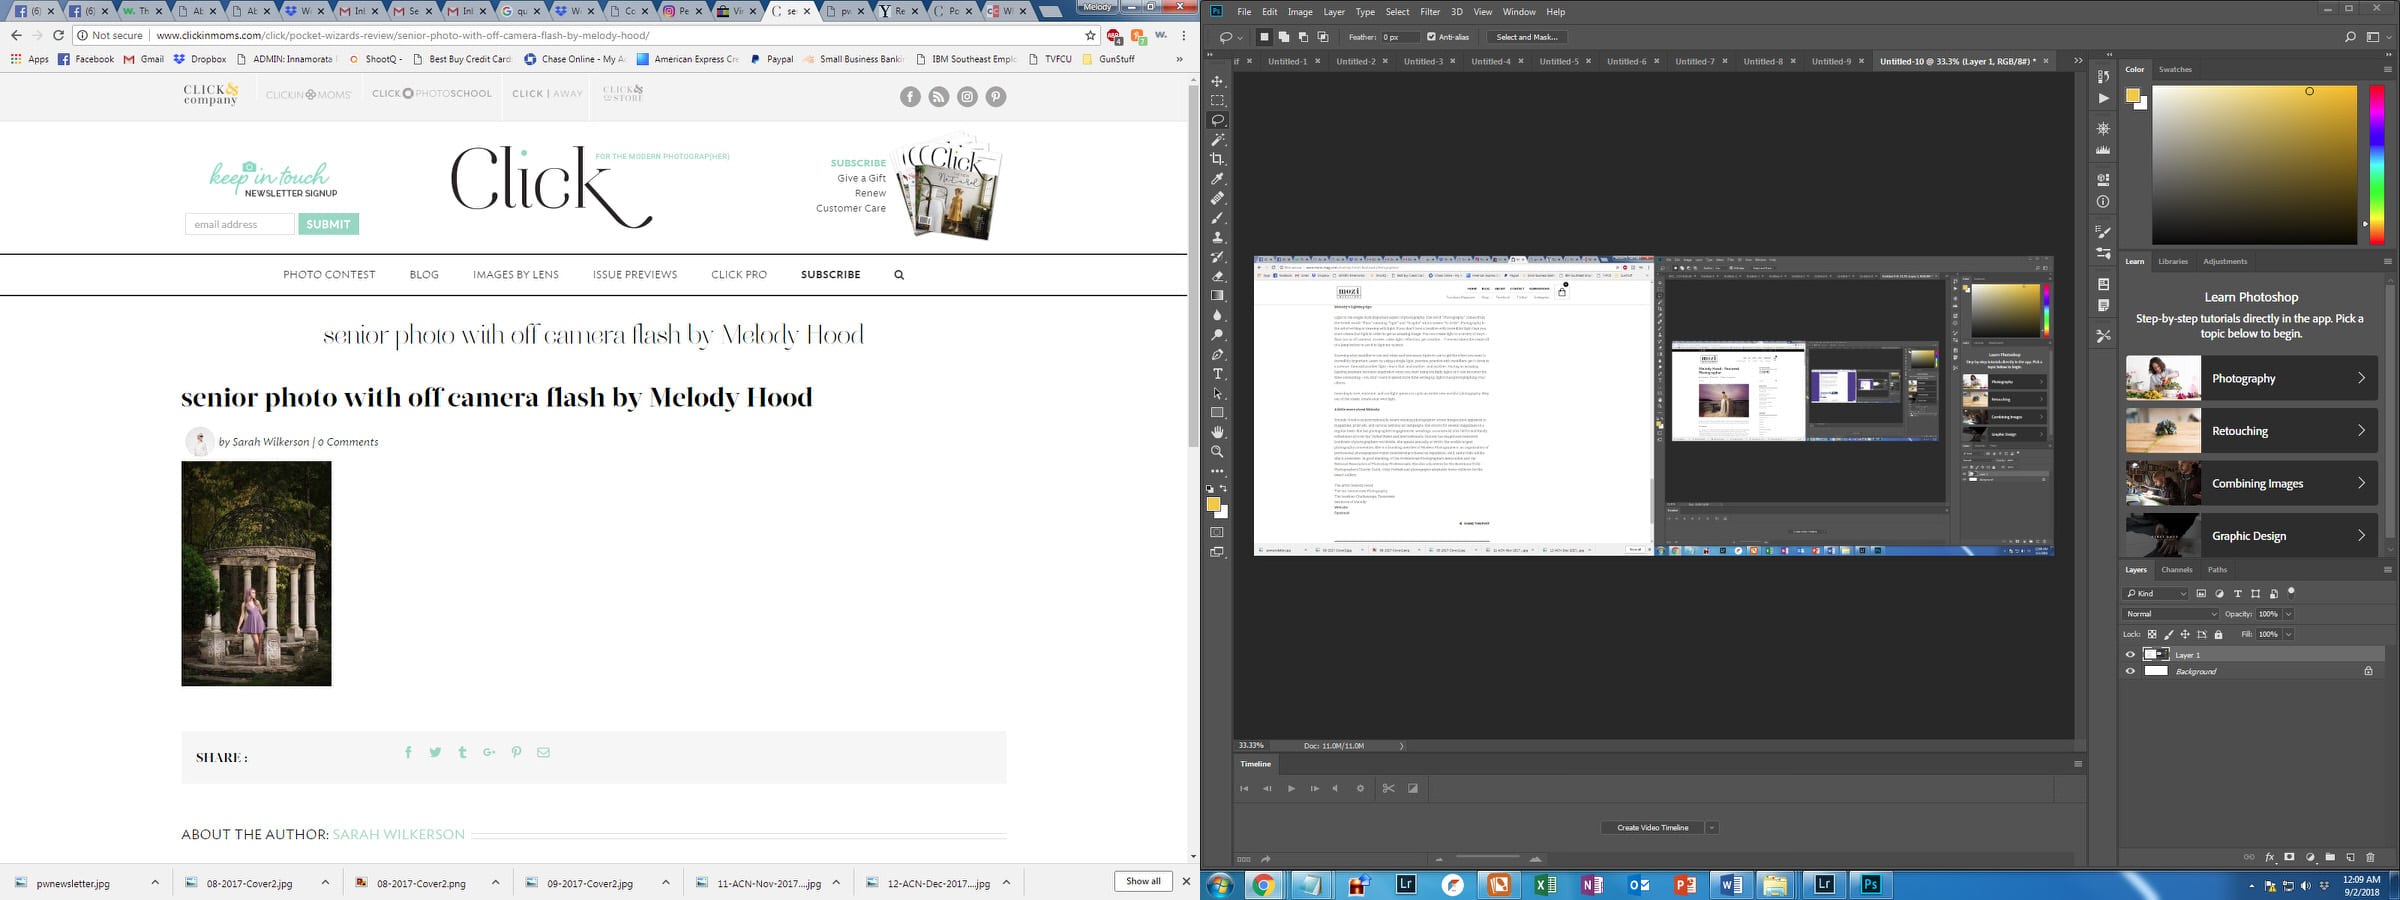Uncheck the Anti-alias checkbox
The height and width of the screenshot is (900, 2400).
[1431, 37]
